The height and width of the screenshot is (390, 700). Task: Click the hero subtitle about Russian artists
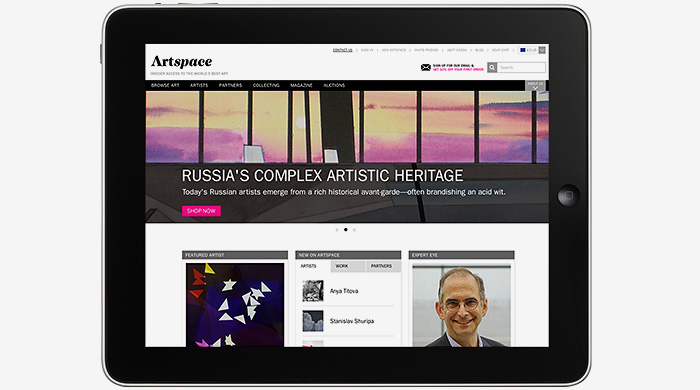point(343,192)
